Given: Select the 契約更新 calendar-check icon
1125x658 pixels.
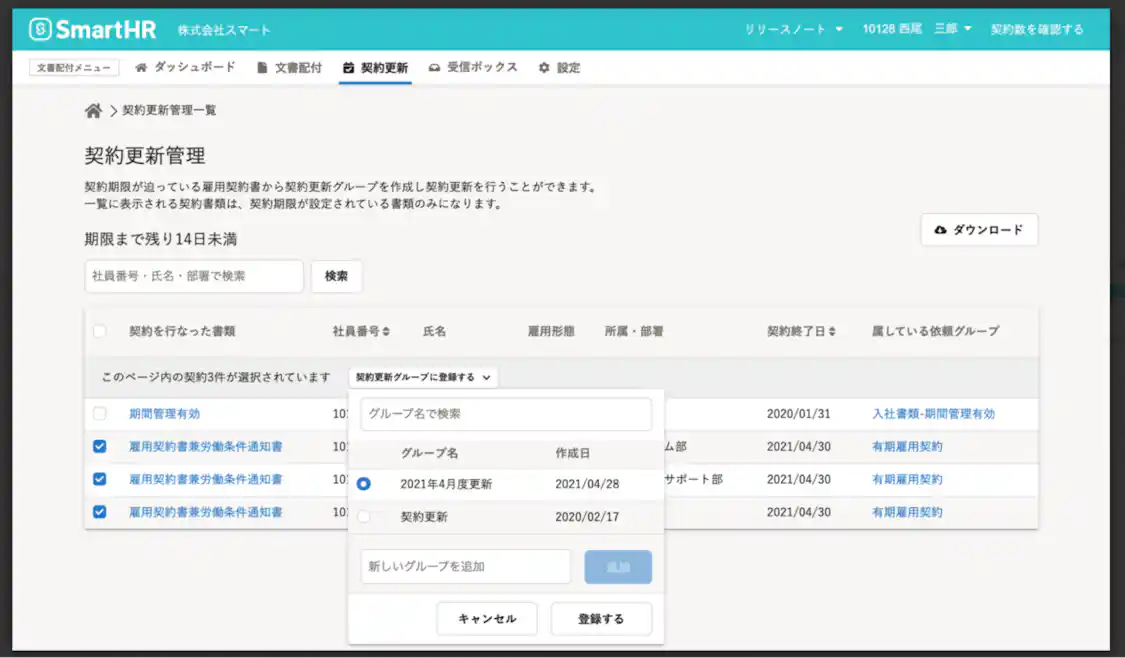Looking at the screenshot, I should pos(347,67).
